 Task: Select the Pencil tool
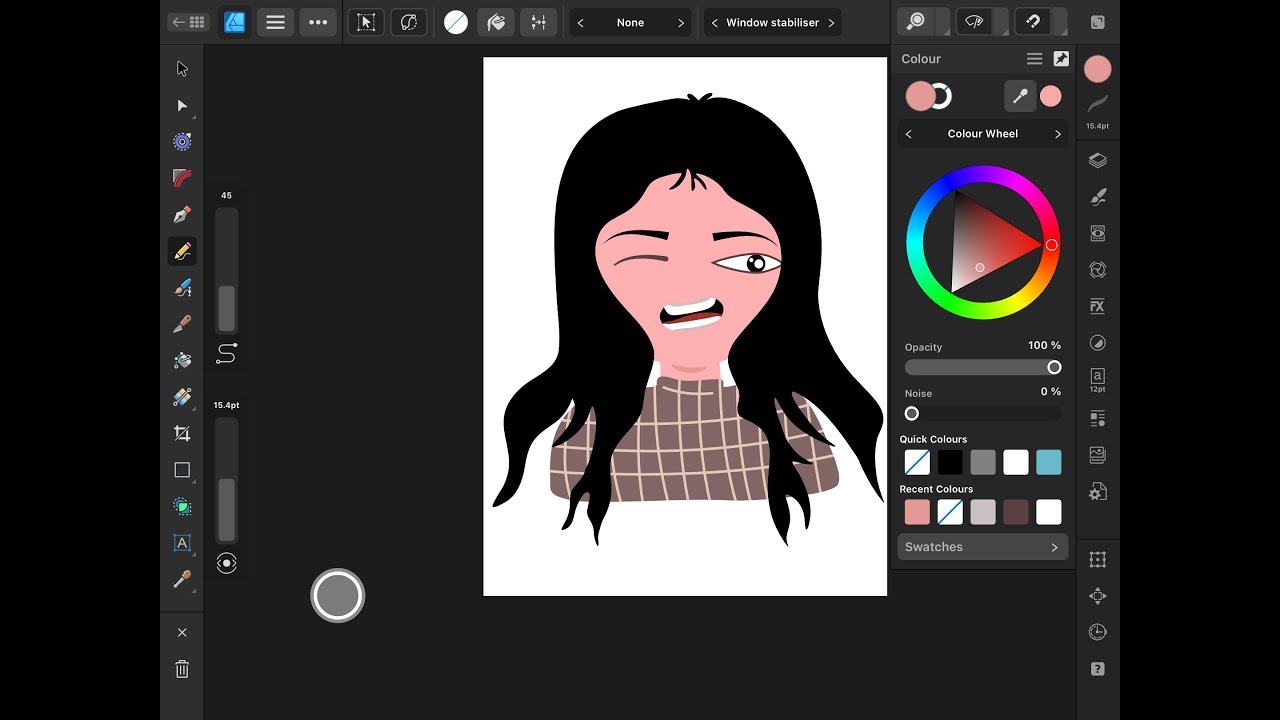[182, 252]
